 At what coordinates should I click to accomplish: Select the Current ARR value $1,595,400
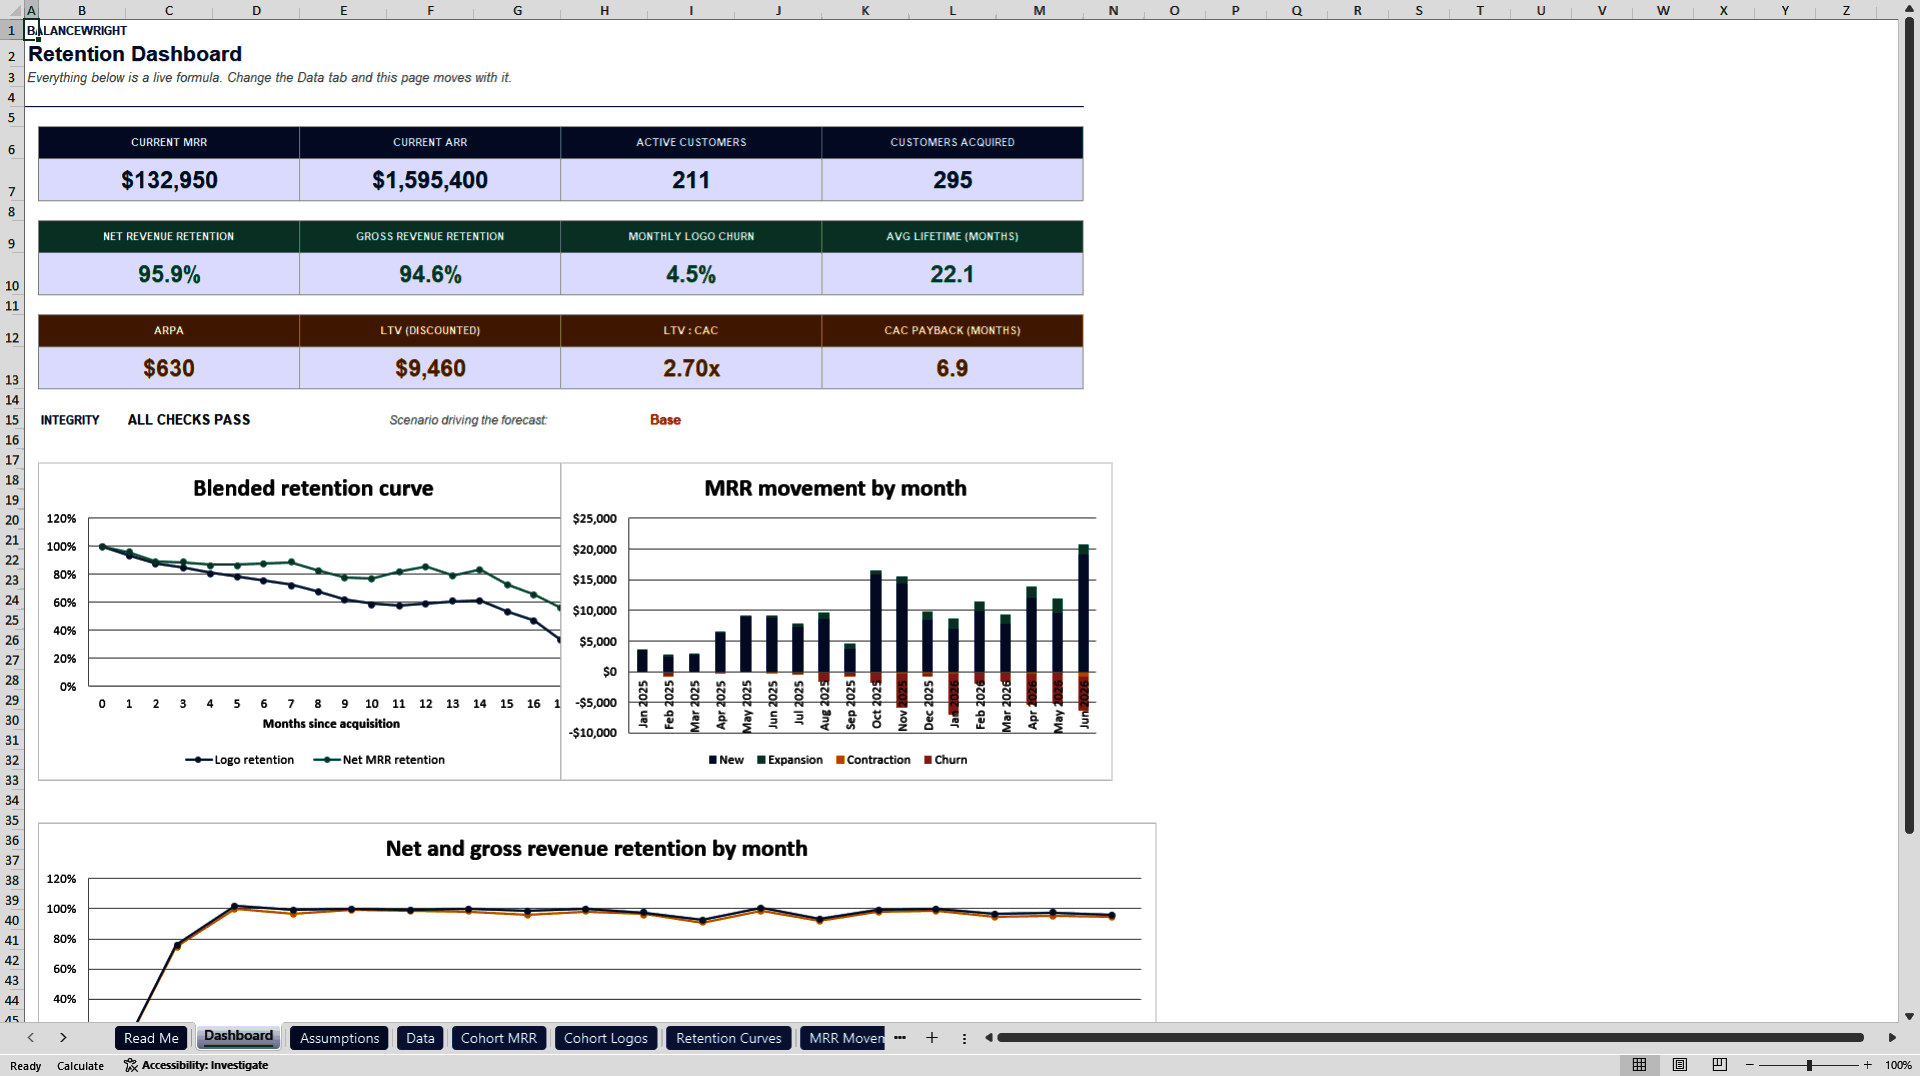(430, 180)
